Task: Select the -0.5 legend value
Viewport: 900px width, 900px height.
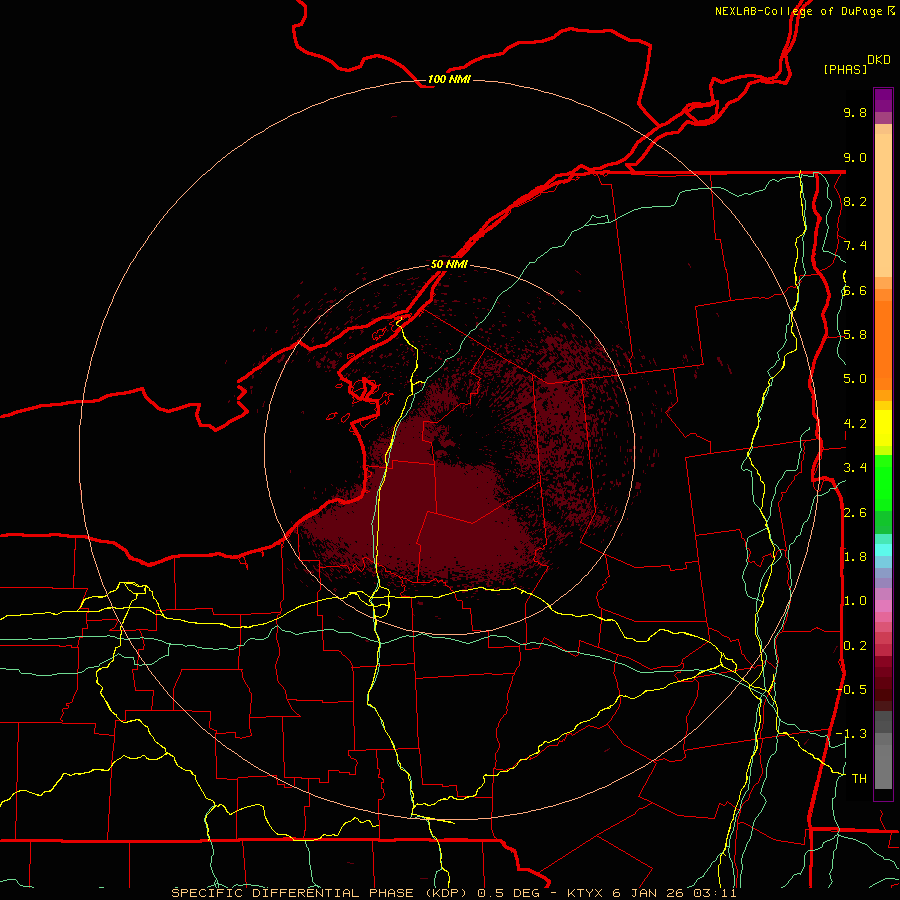Action: [x=851, y=689]
